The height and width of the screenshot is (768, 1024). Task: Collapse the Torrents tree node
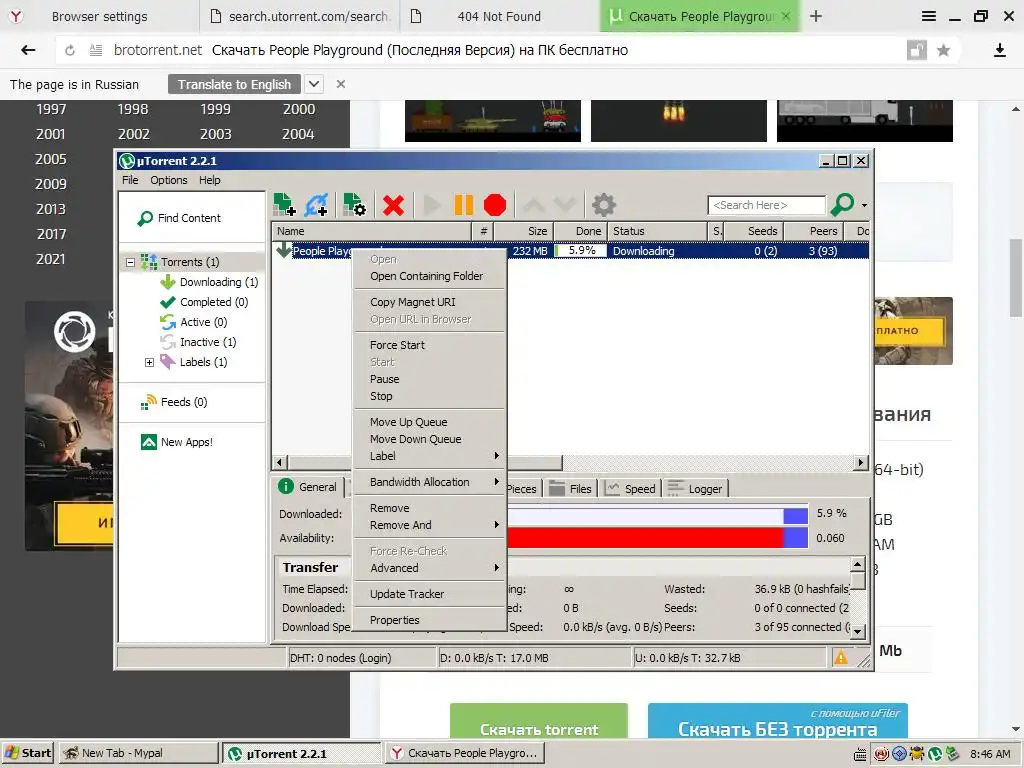coord(130,262)
